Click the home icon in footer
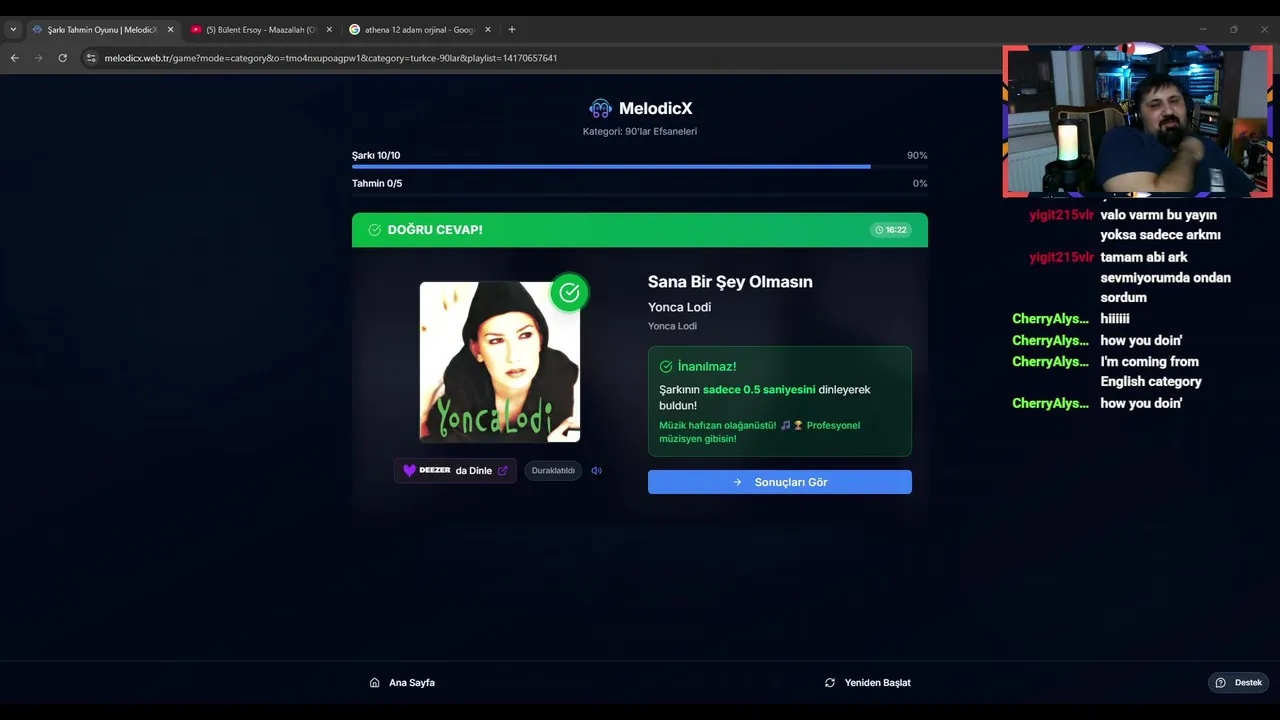This screenshot has height=720, width=1280. (x=375, y=683)
